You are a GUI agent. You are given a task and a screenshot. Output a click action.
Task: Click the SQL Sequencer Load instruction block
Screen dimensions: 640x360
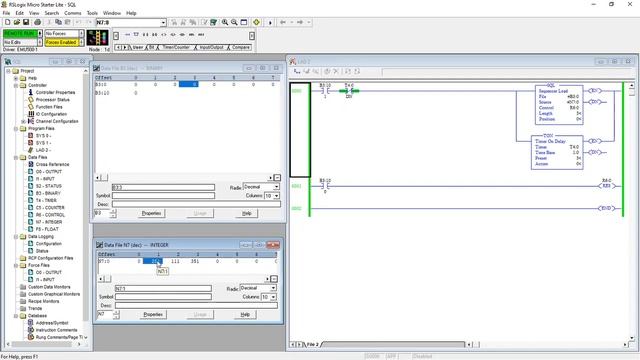coord(559,104)
